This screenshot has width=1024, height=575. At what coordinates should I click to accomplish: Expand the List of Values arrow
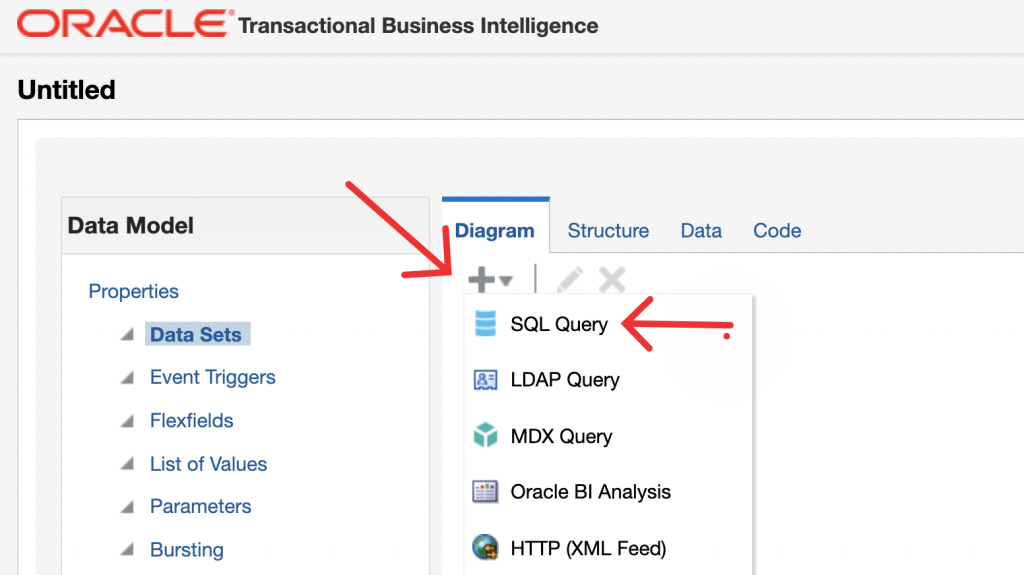127,465
